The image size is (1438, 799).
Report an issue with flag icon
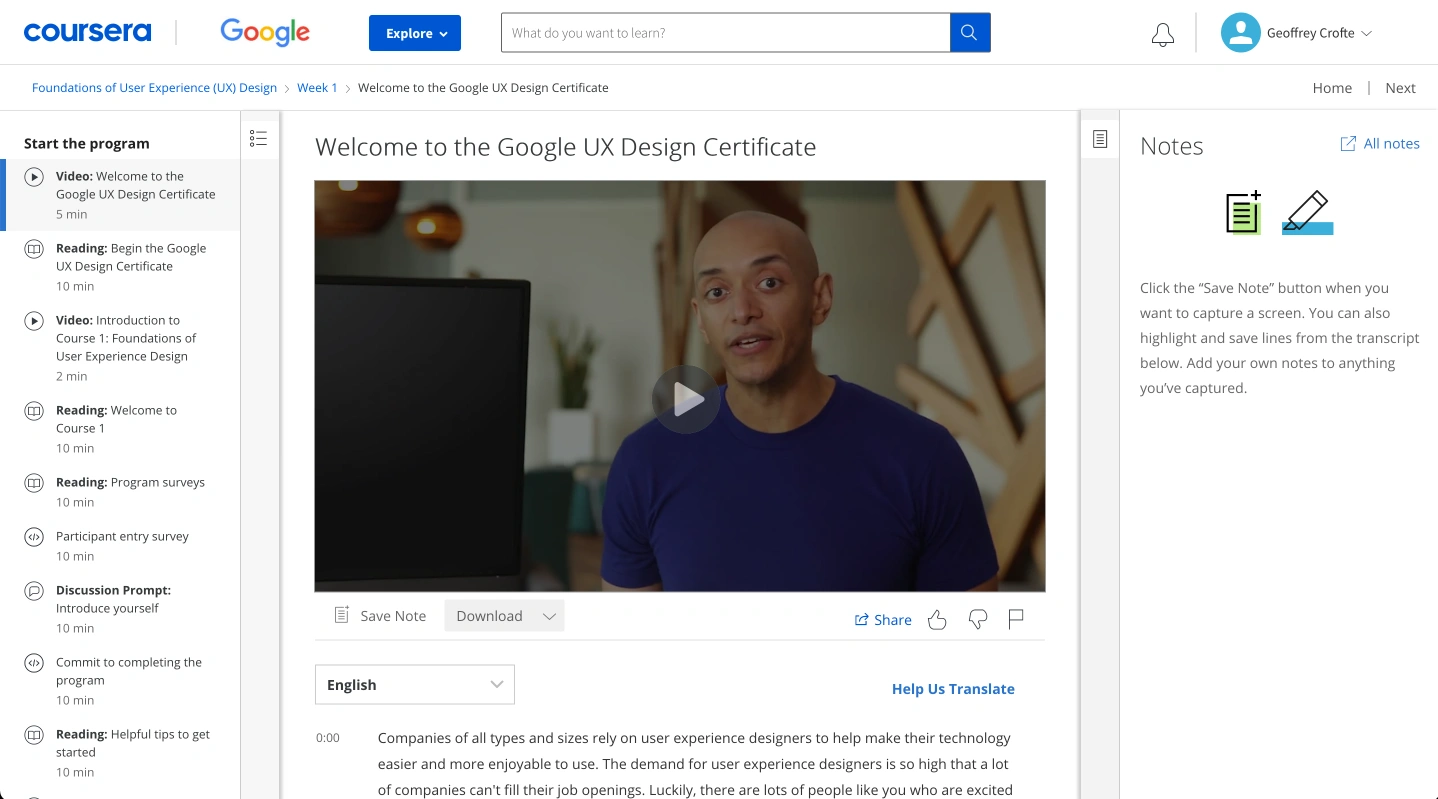tap(1016, 620)
